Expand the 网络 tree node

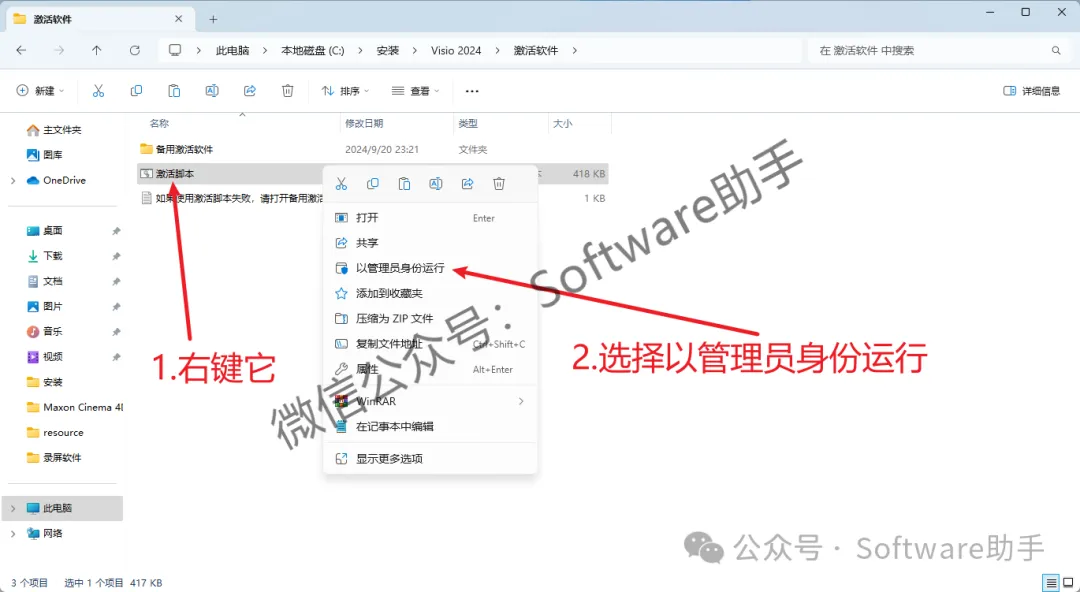click(13, 533)
